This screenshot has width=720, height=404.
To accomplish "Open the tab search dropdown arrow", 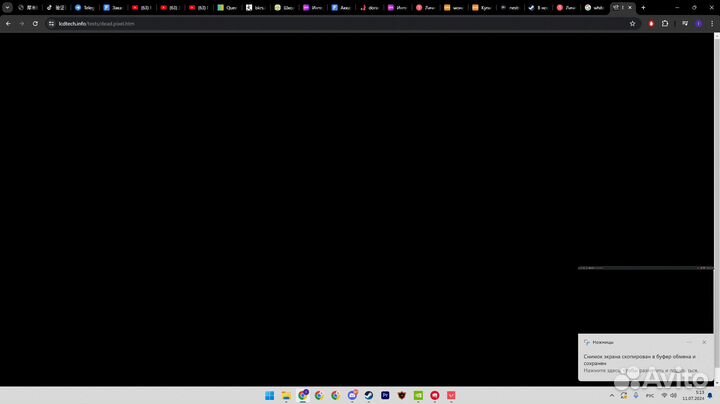I will (x=7, y=7).
